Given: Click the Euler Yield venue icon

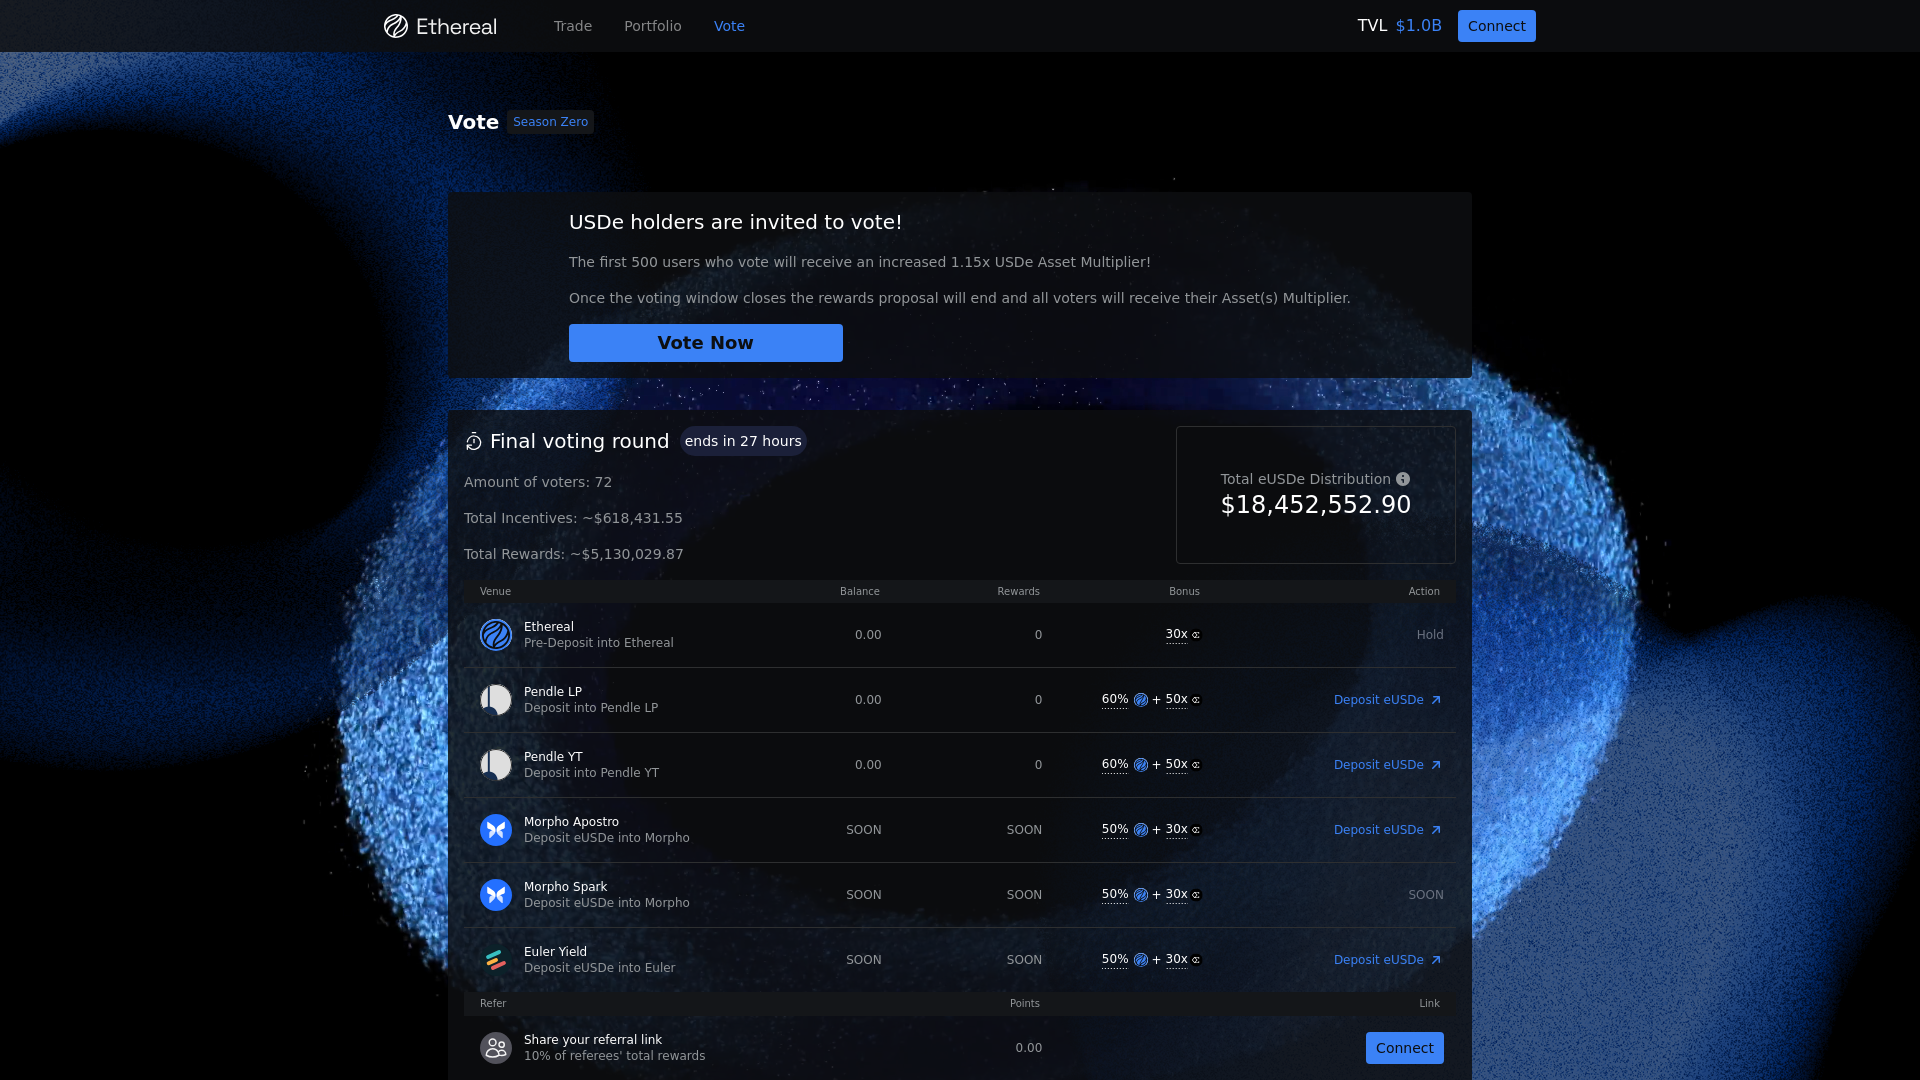Looking at the screenshot, I should point(496,960).
